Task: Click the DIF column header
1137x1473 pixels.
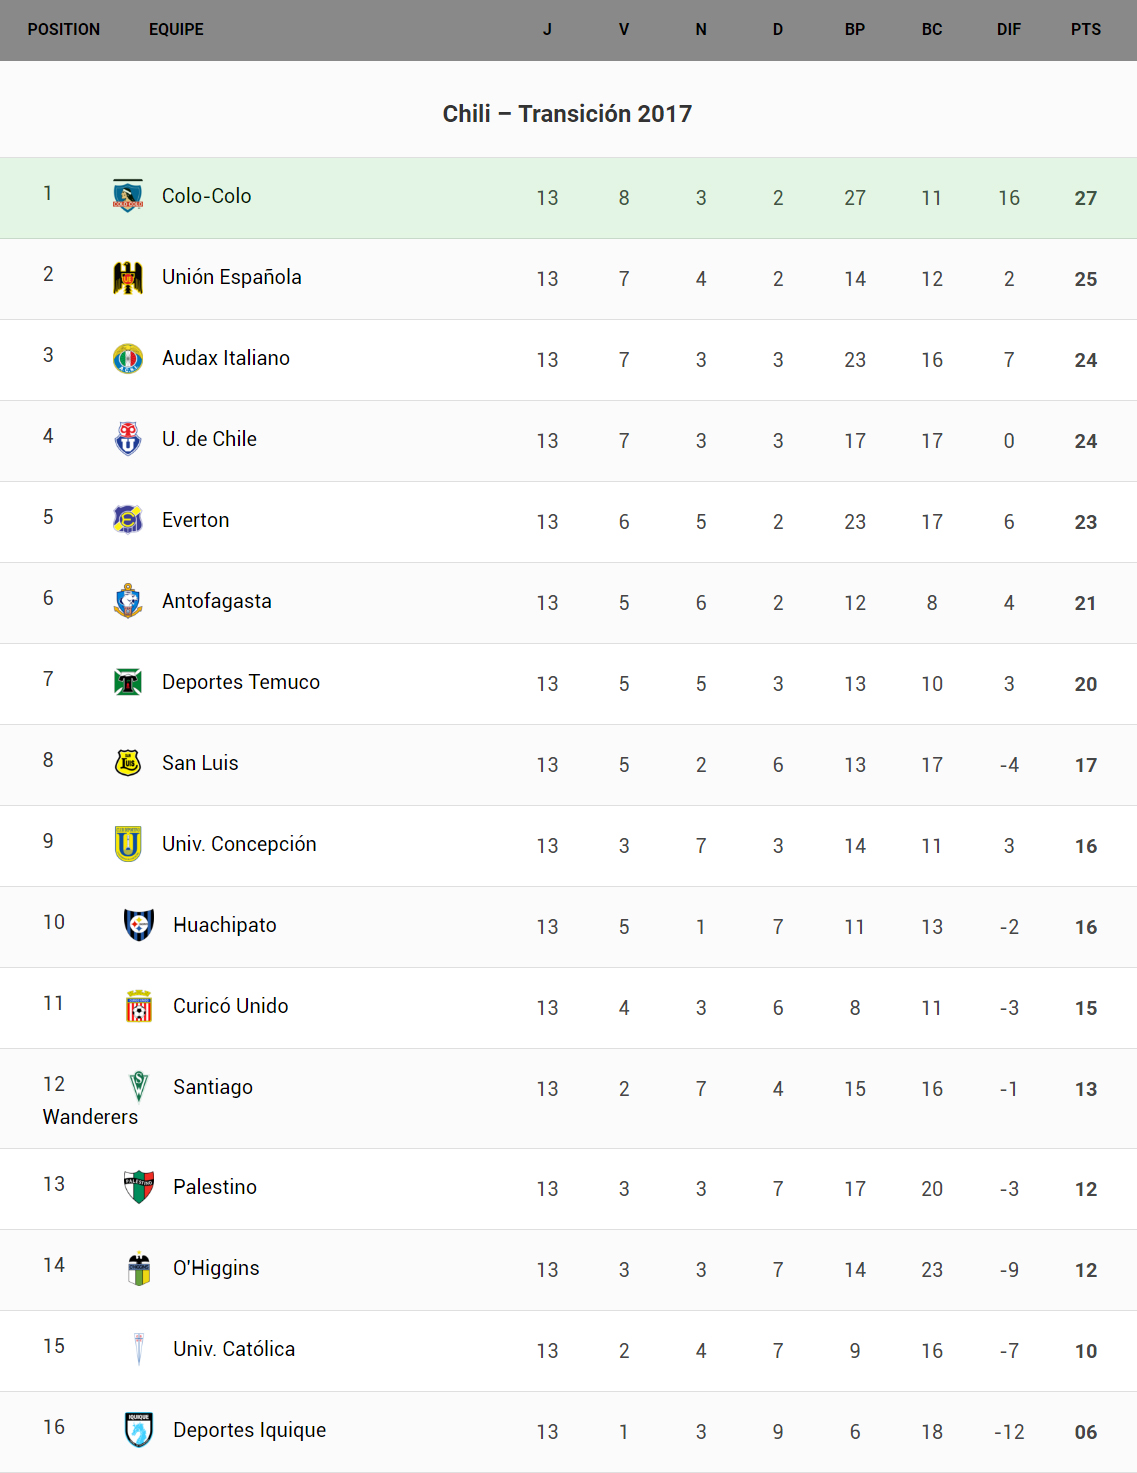Action: point(1008,30)
